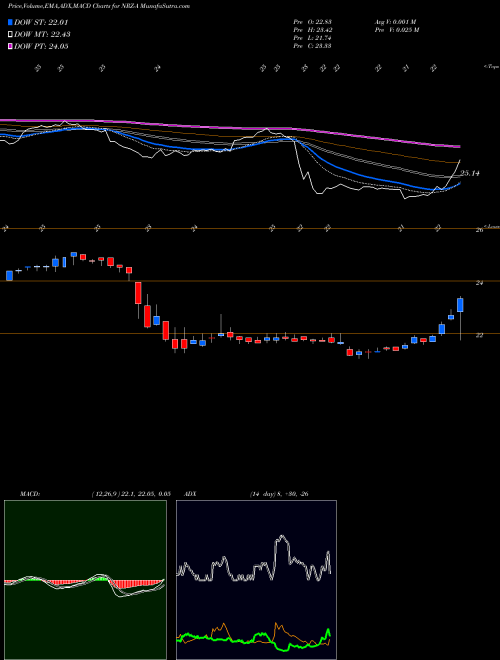Click the 24 price axis label

tap(479, 283)
